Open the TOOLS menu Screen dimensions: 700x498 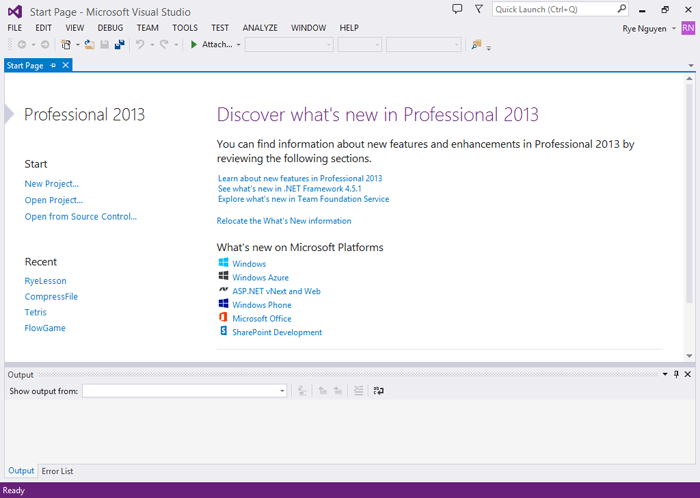(185, 28)
